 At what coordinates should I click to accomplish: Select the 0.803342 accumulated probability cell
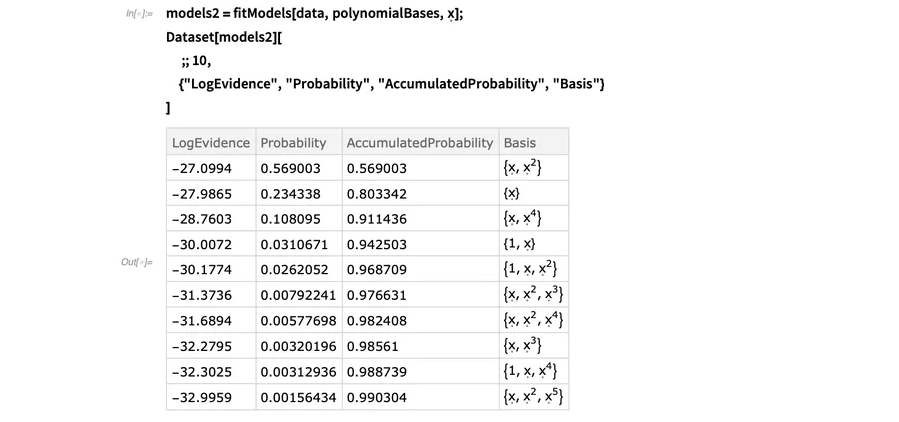(420, 193)
